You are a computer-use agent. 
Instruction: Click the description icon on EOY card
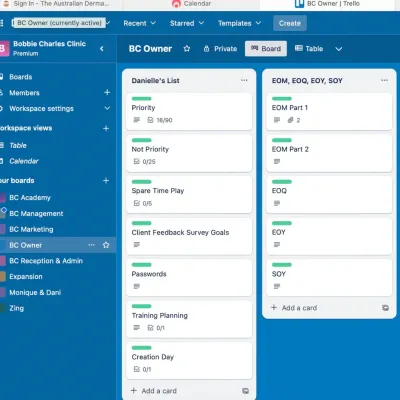tap(277, 245)
